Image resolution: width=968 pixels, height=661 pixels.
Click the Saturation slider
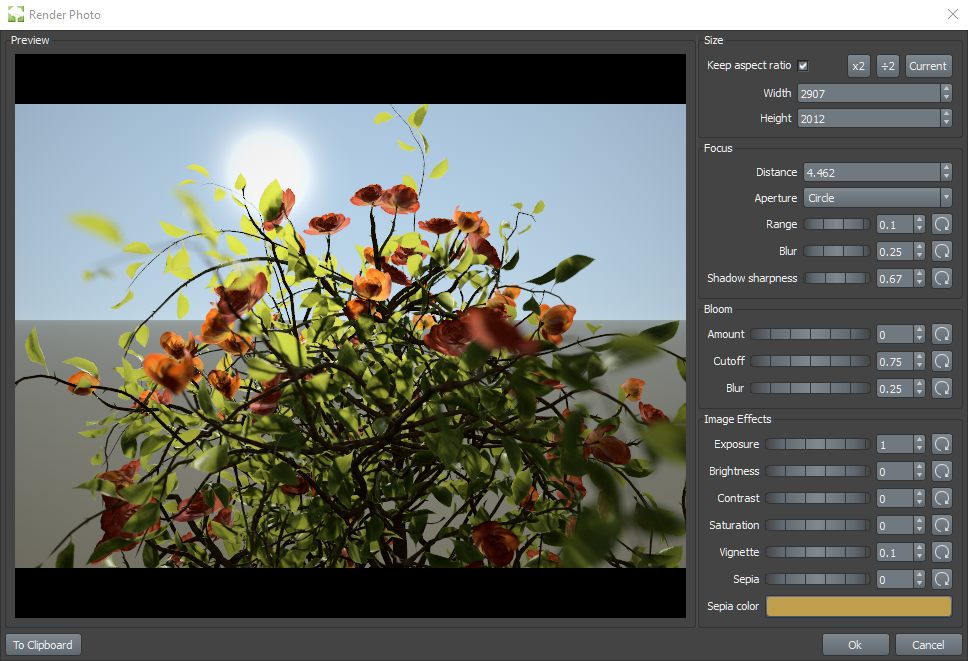click(x=818, y=525)
